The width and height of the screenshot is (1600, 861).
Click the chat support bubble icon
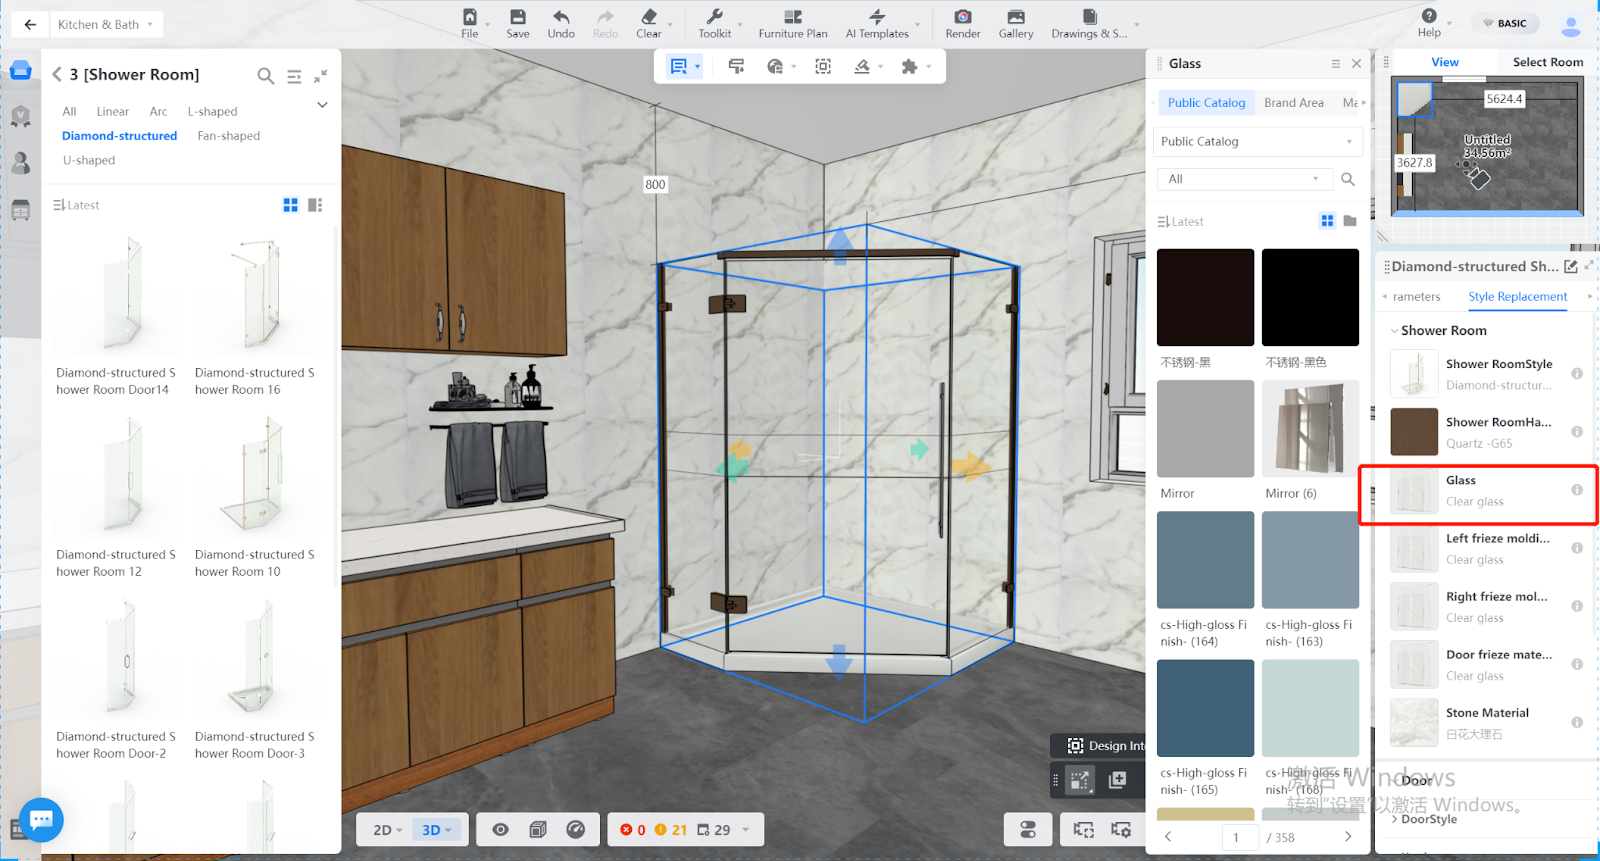(41, 820)
